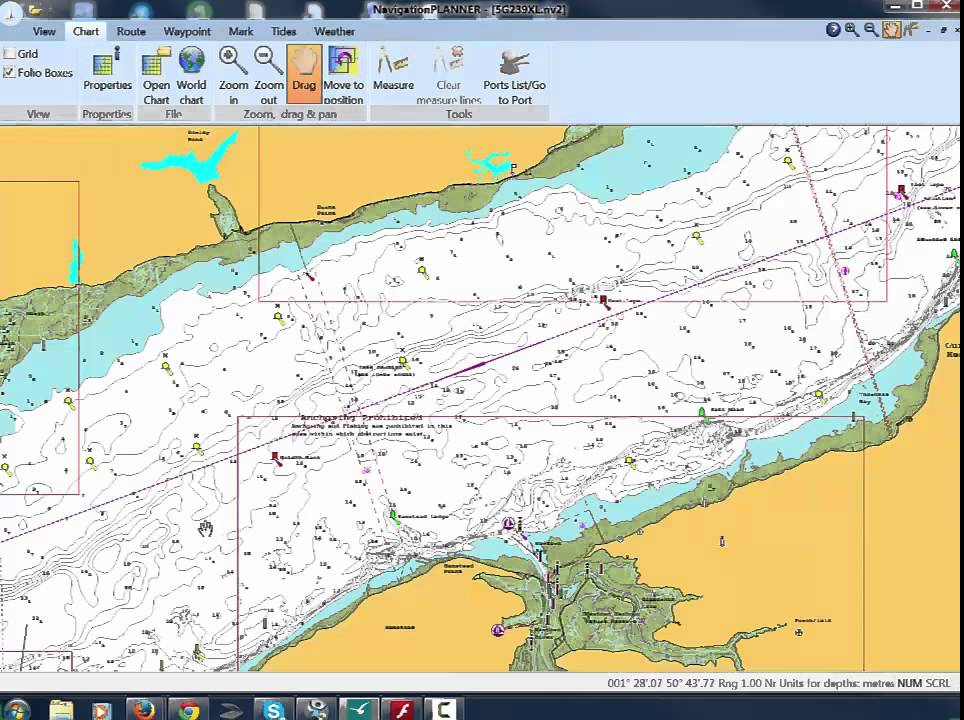Open the Tides tab
Image resolution: width=964 pixels, height=720 pixels.
[283, 31]
